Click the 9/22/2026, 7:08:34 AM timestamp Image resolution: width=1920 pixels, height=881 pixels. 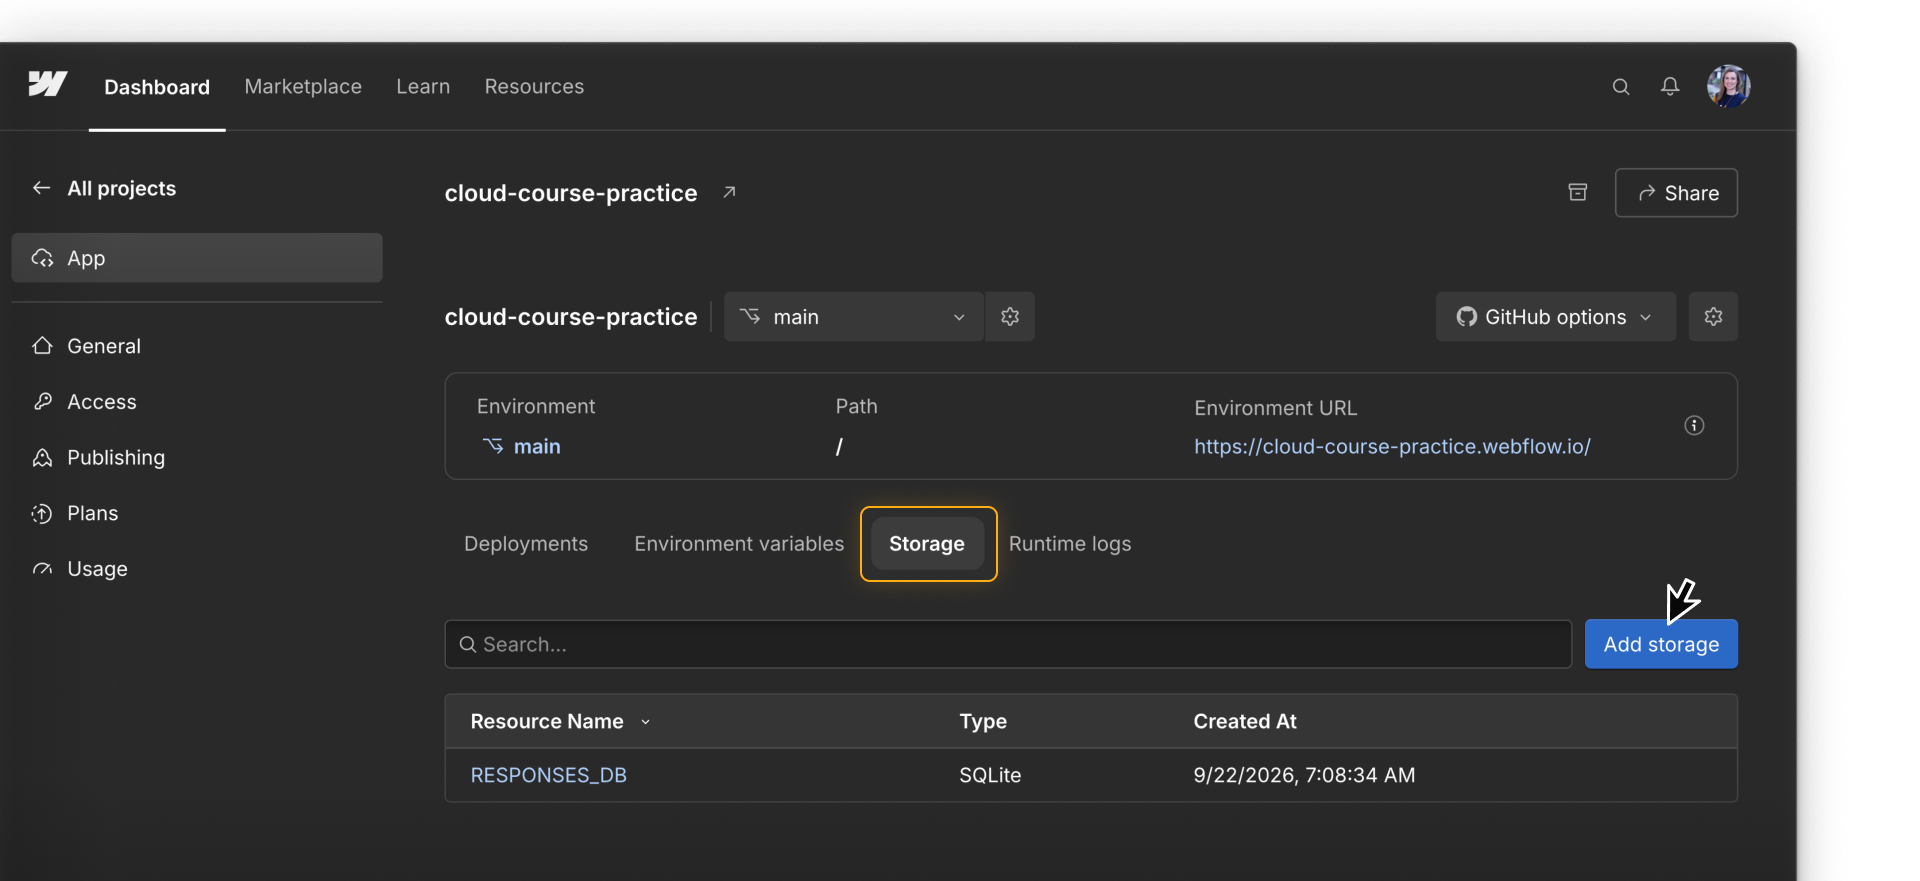pos(1304,776)
